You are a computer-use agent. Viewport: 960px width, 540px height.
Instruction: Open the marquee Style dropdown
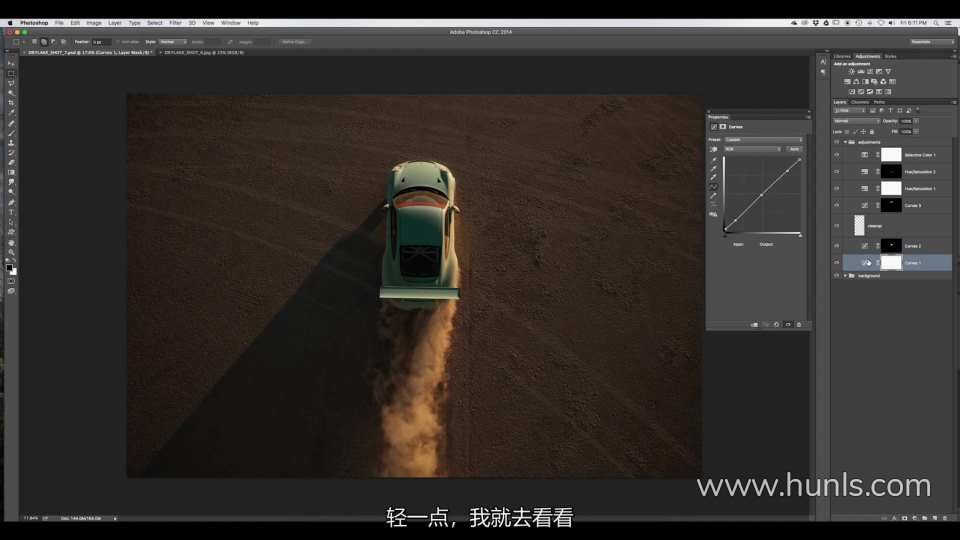pos(173,42)
